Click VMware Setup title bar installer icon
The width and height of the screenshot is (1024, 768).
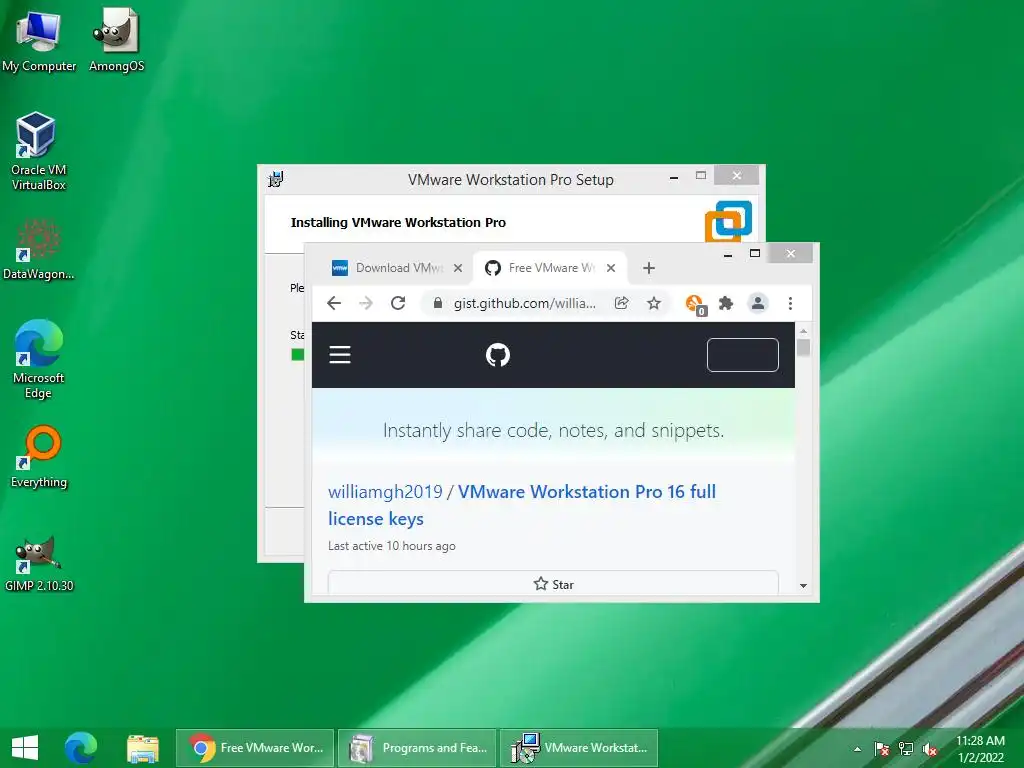point(276,179)
